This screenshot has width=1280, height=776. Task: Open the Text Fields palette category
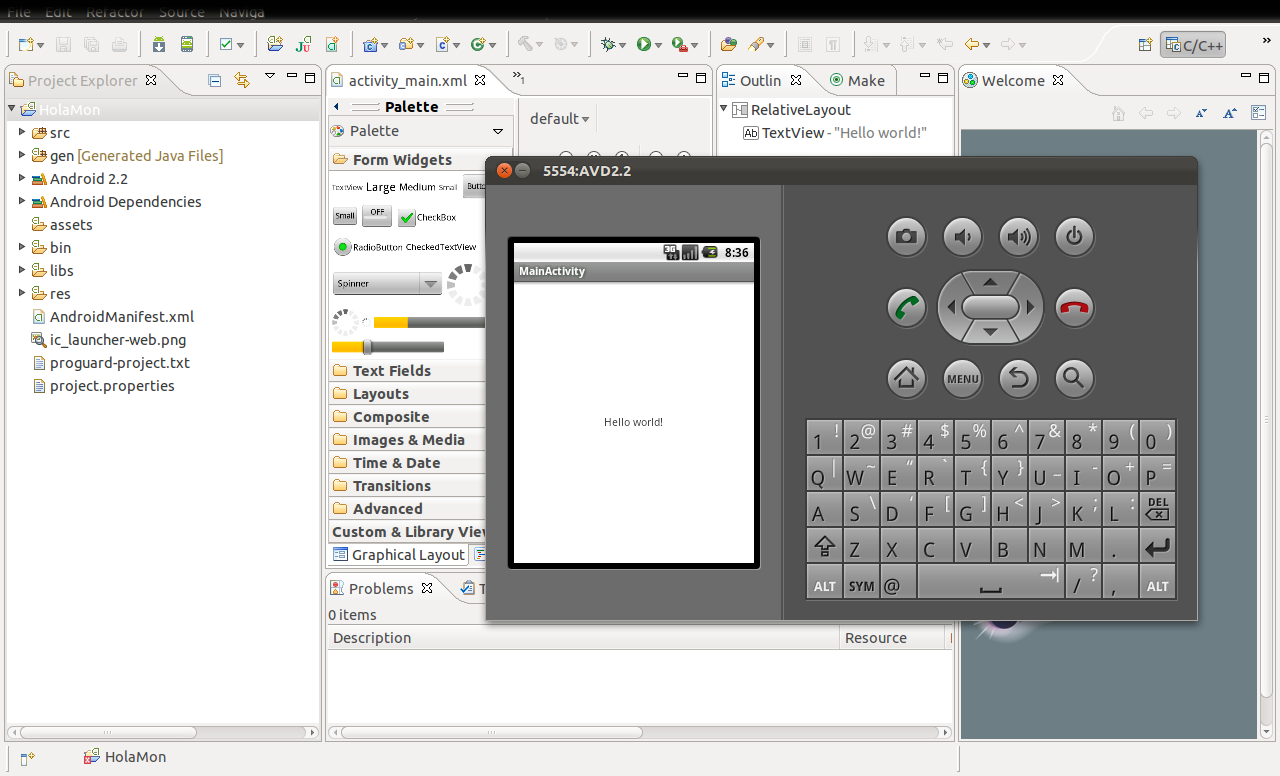click(x=391, y=371)
